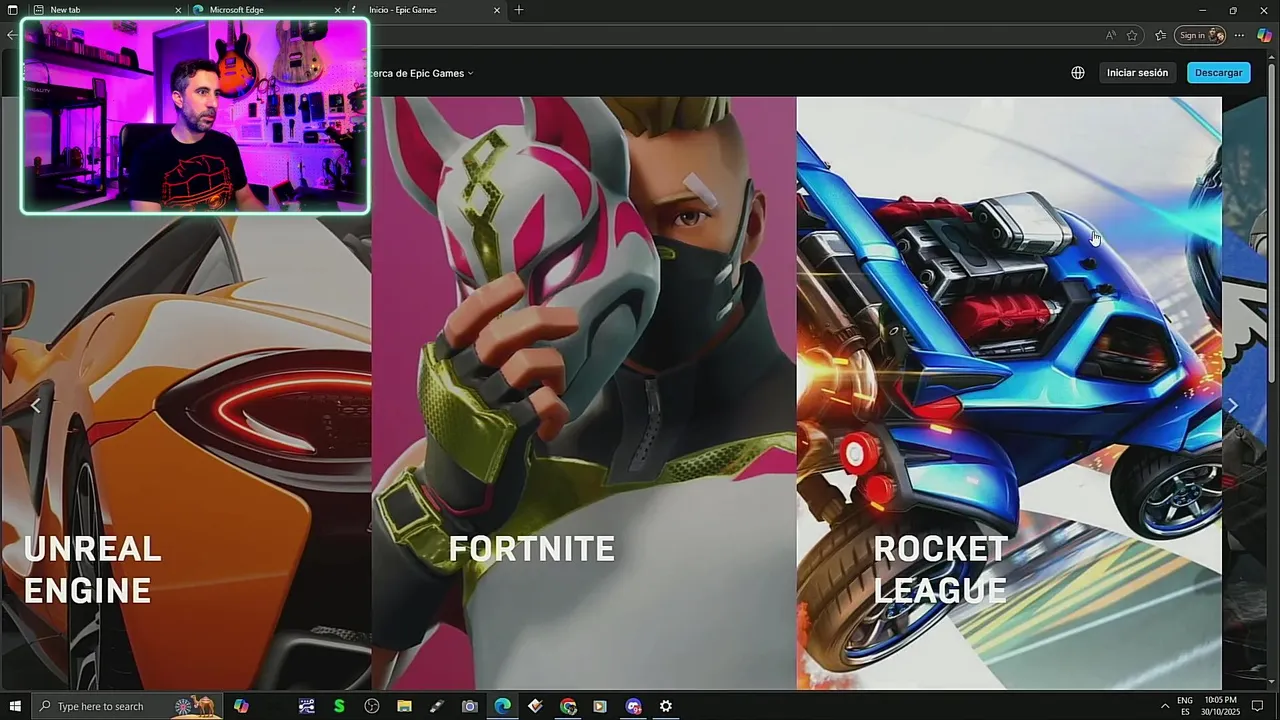This screenshot has height=720, width=1280.
Task: Open the tab actions menu icon
Action: tap(13, 10)
